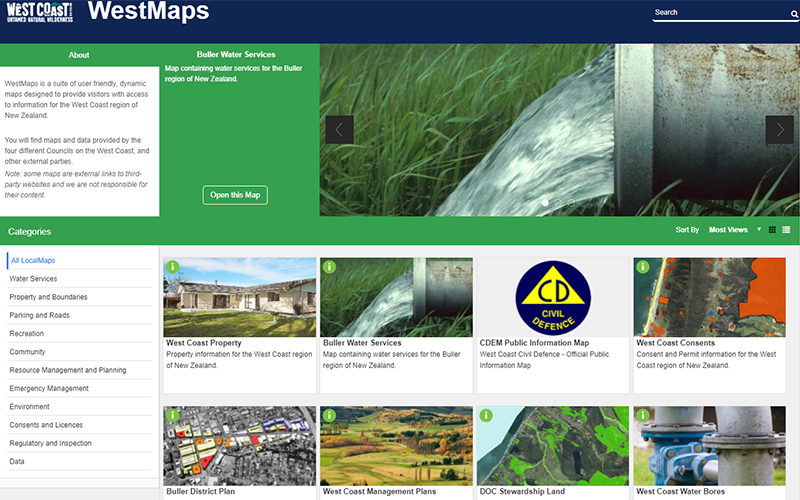800x500 pixels.
Task: Open Civil Defence logo thumbnail
Action: (553, 297)
